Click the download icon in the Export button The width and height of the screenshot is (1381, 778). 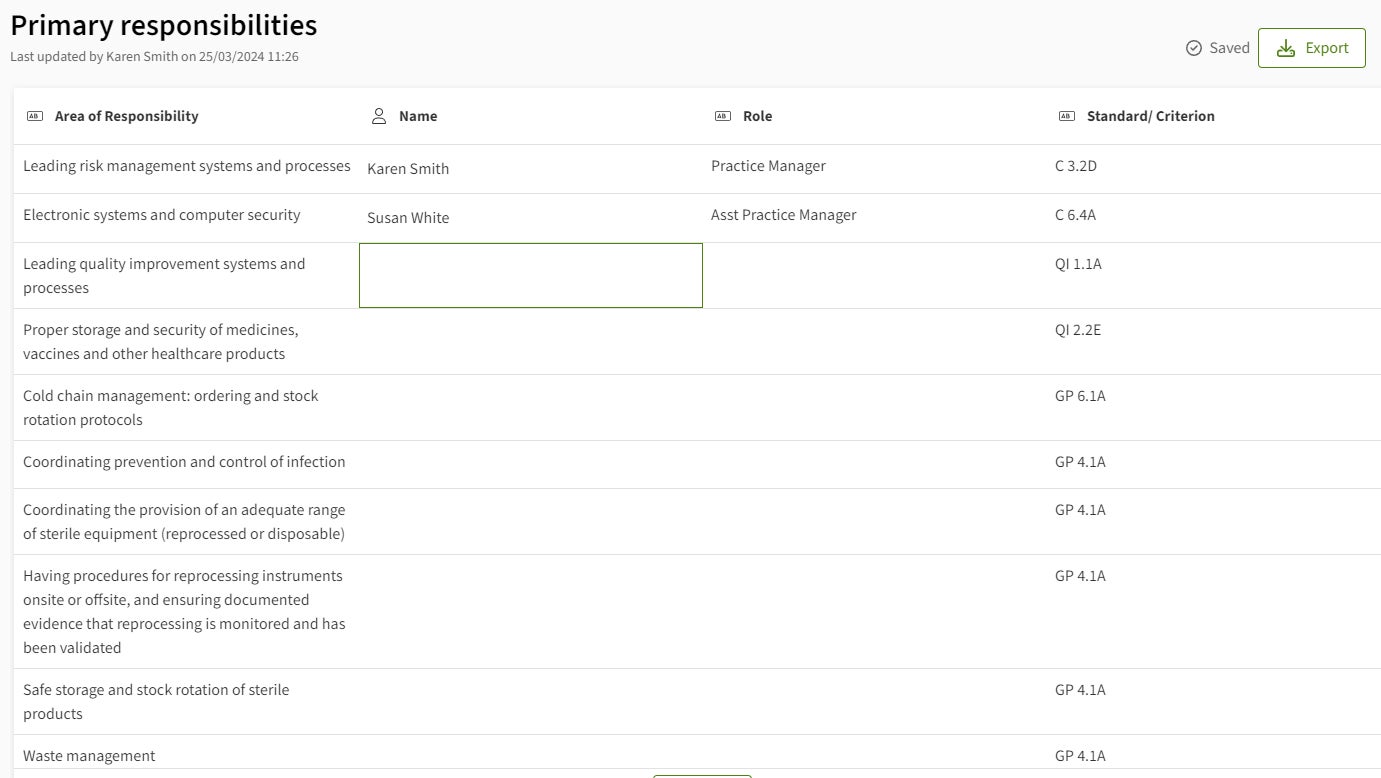point(1286,48)
